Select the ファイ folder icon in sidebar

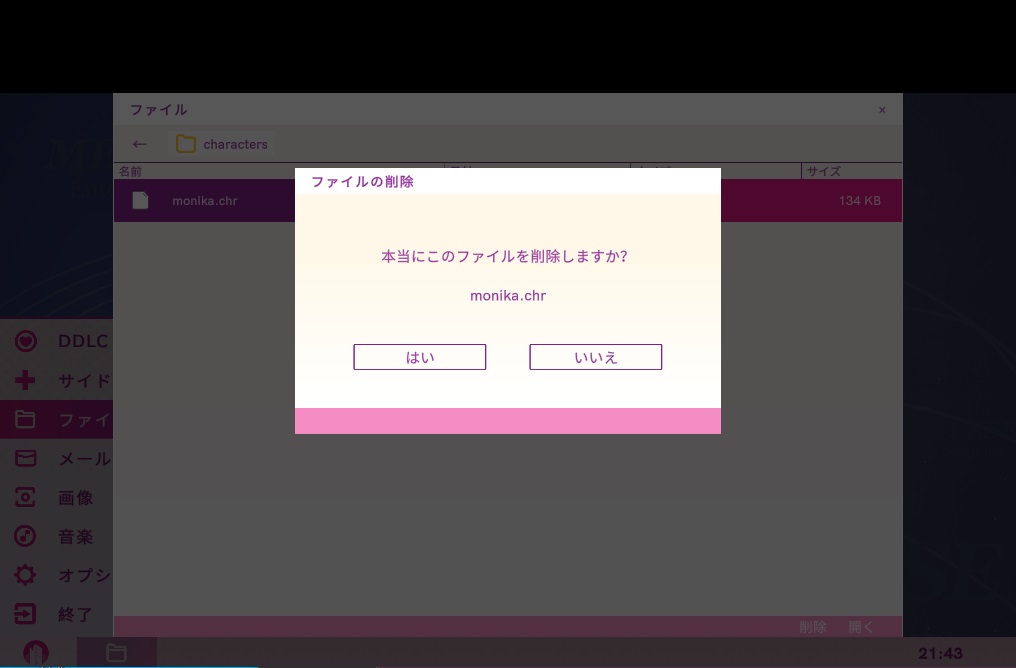(x=25, y=419)
